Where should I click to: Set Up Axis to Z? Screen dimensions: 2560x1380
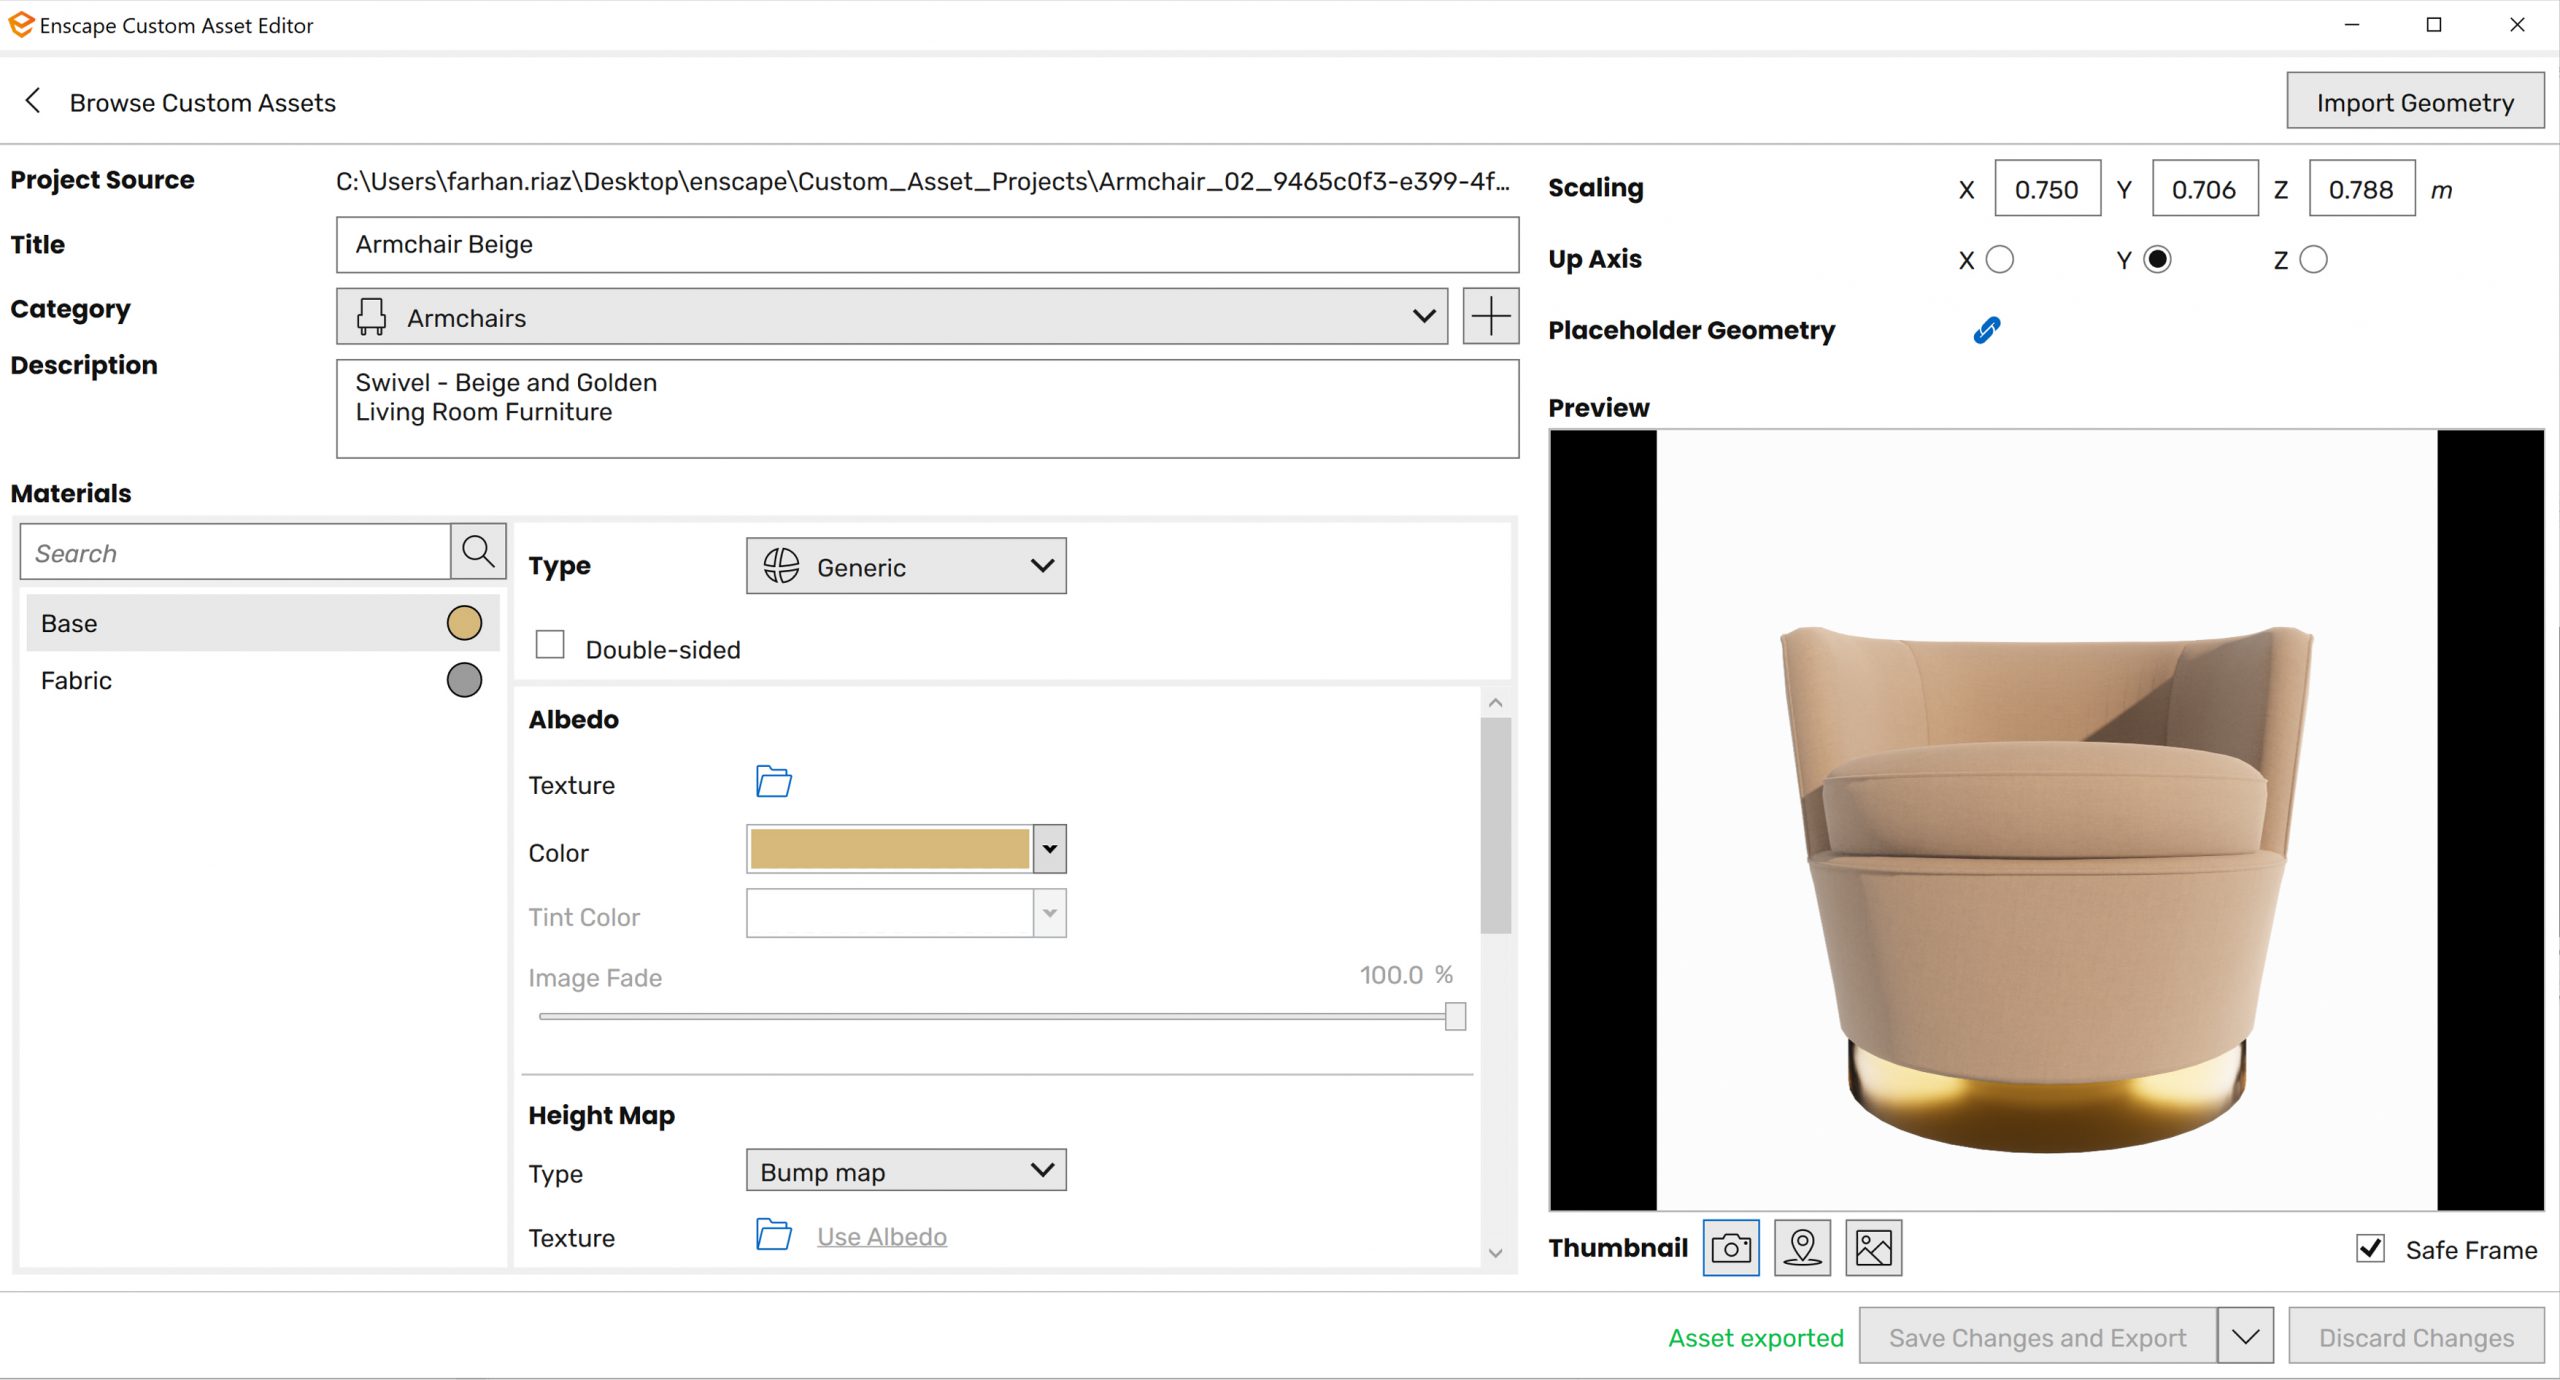(x=2313, y=260)
